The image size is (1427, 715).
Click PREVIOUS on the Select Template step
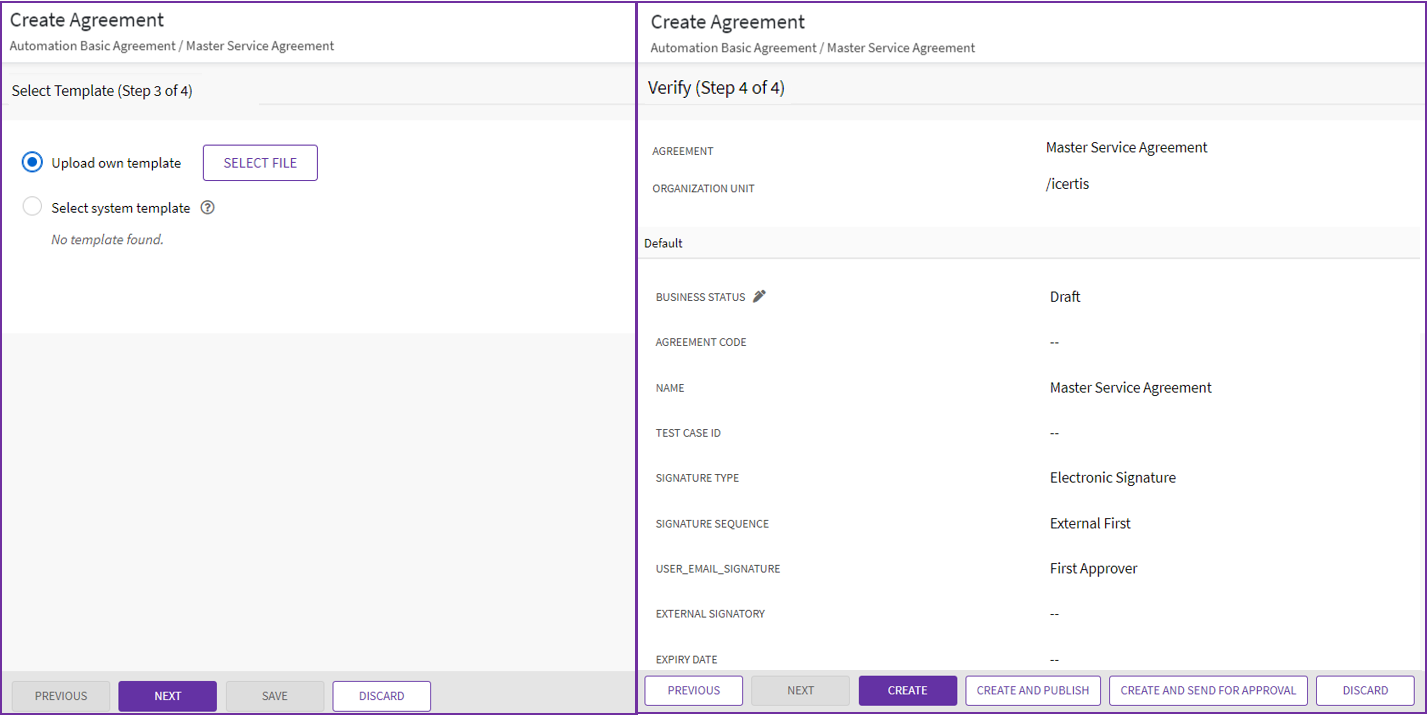pos(61,696)
